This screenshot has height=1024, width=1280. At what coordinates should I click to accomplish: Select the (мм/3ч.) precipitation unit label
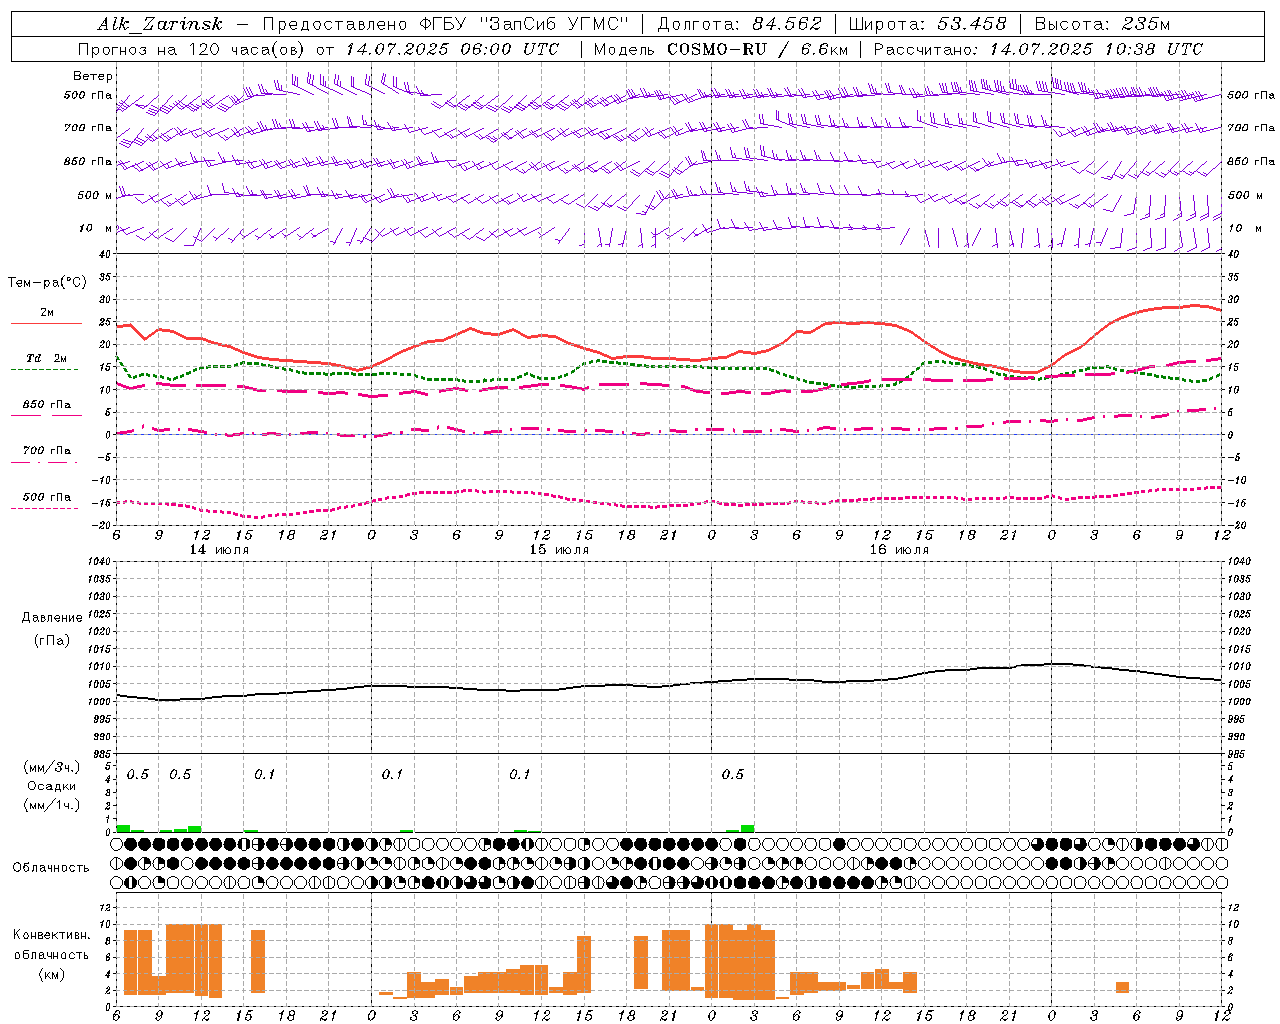click(x=52, y=767)
